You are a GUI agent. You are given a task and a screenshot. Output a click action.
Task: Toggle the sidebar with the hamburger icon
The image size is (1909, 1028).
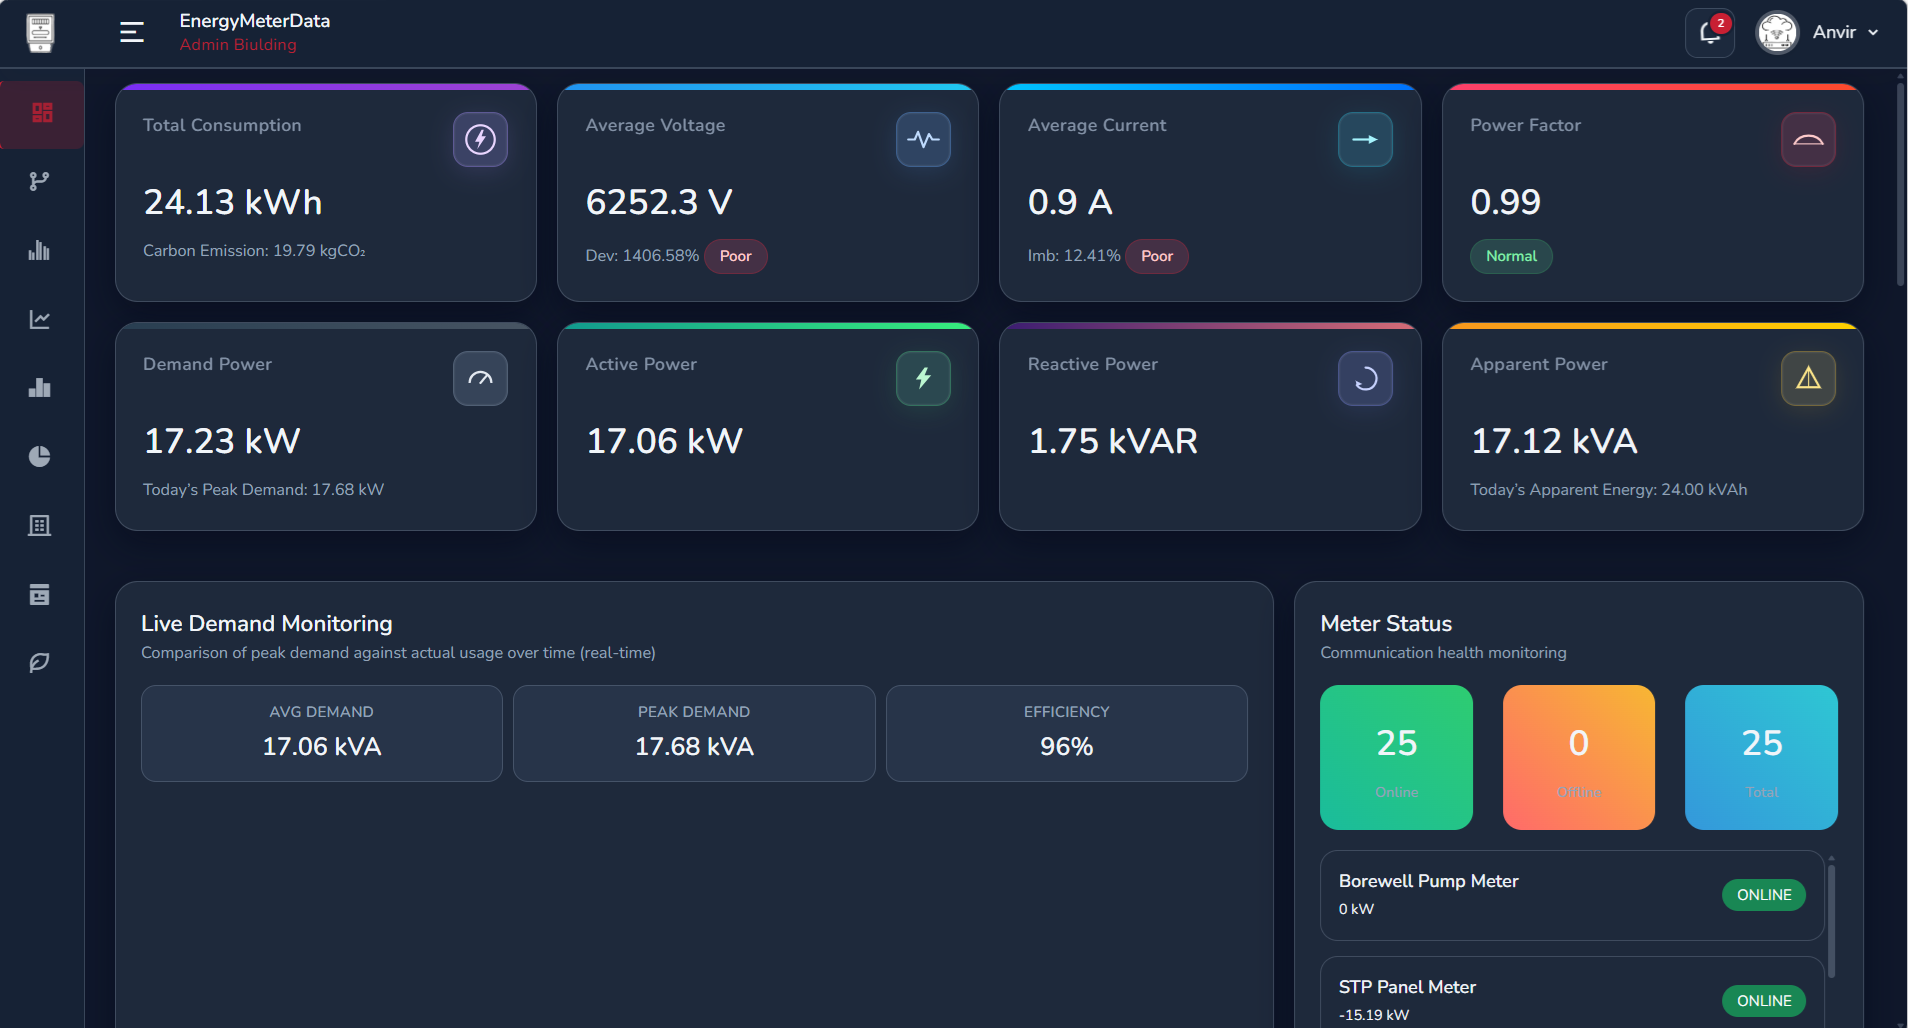pyautogui.click(x=131, y=31)
